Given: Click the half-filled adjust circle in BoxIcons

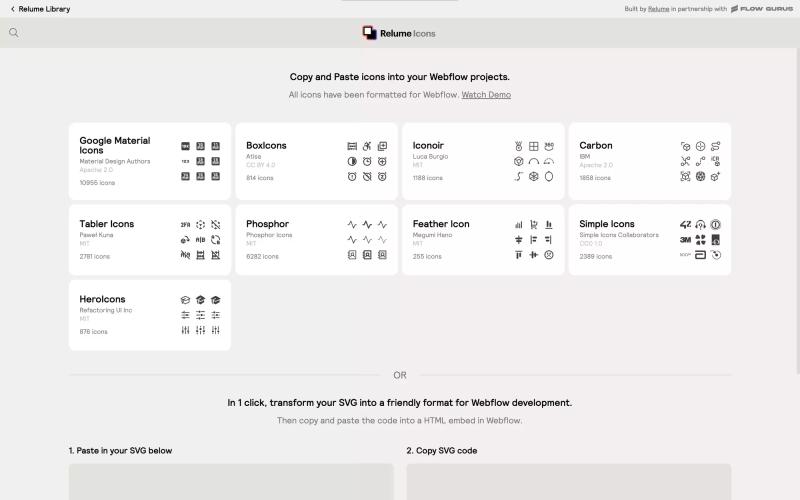Looking at the screenshot, I should click(x=352, y=161).
